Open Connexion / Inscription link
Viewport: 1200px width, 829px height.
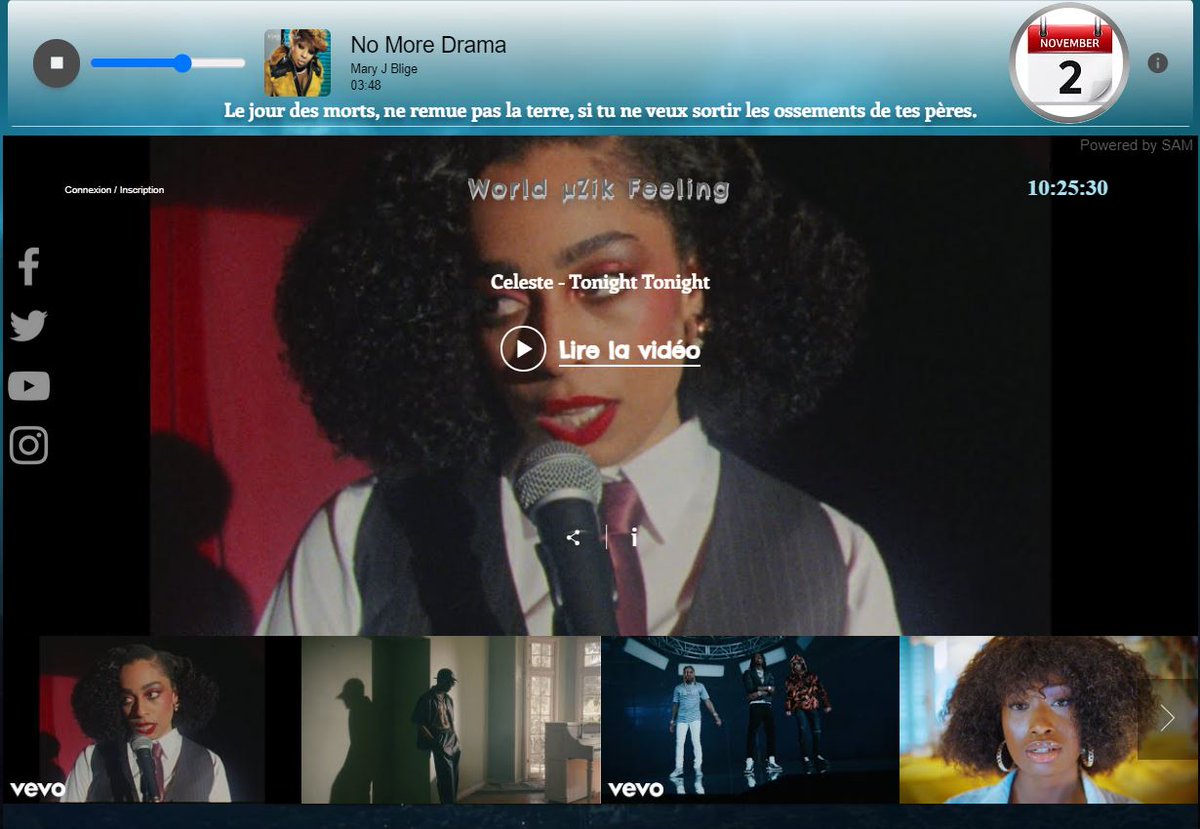pos(114,190)
